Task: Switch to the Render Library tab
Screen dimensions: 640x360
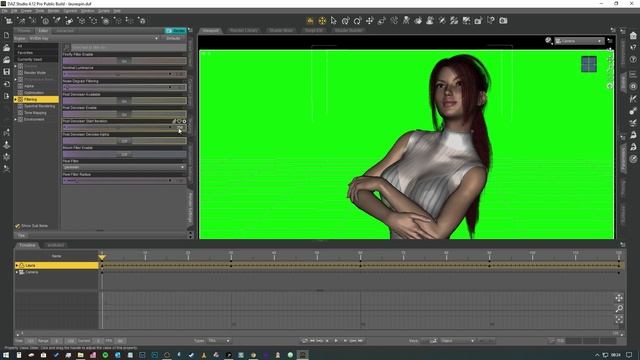Action: [x=243, y=31]
